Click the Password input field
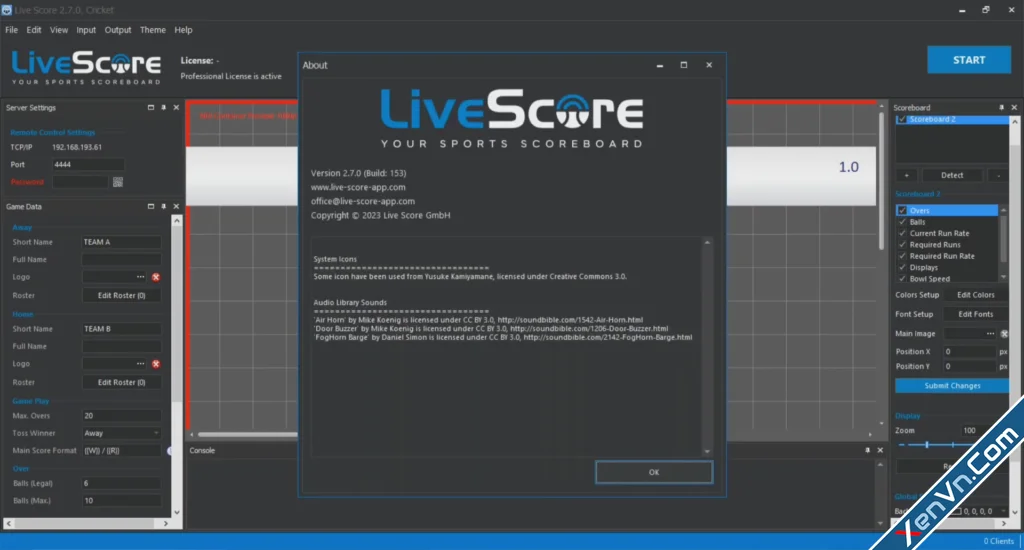This screenshot has height=550, width=1024. (80, 182)
